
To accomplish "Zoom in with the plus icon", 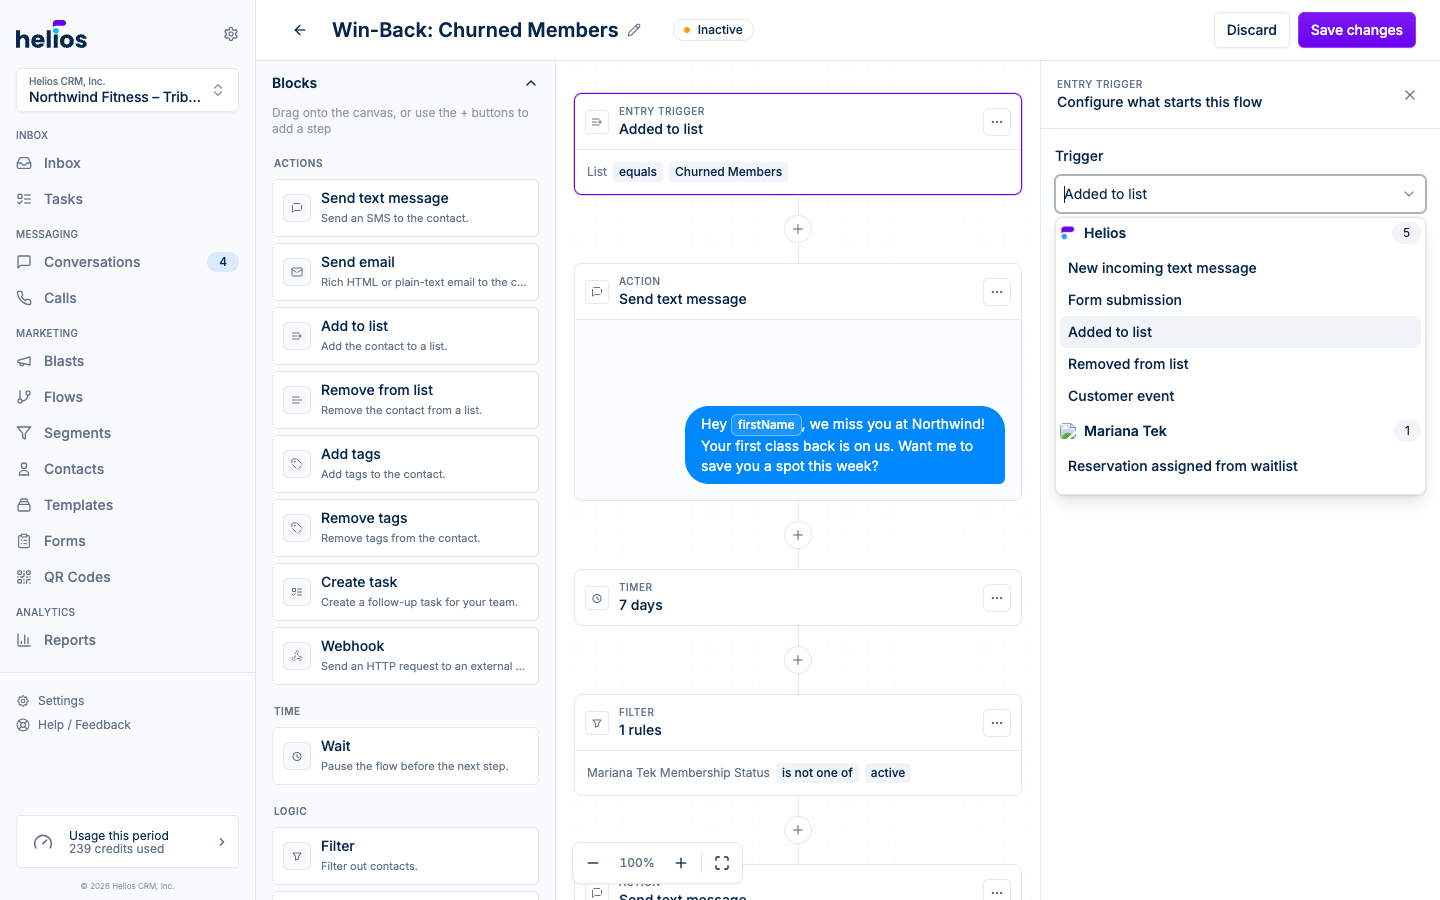I will click(681, 863).
